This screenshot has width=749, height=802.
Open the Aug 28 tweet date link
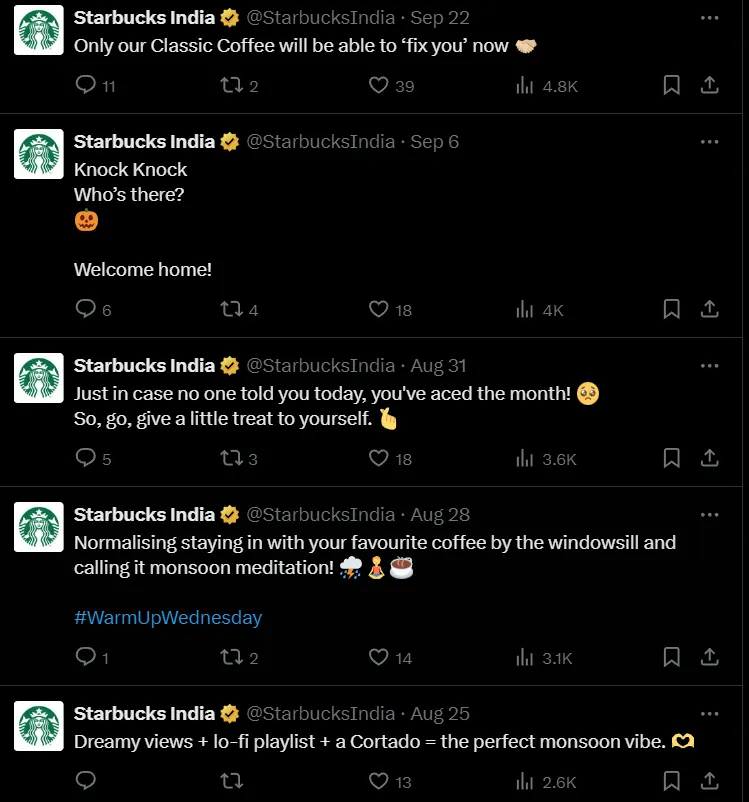click(440, 515)
